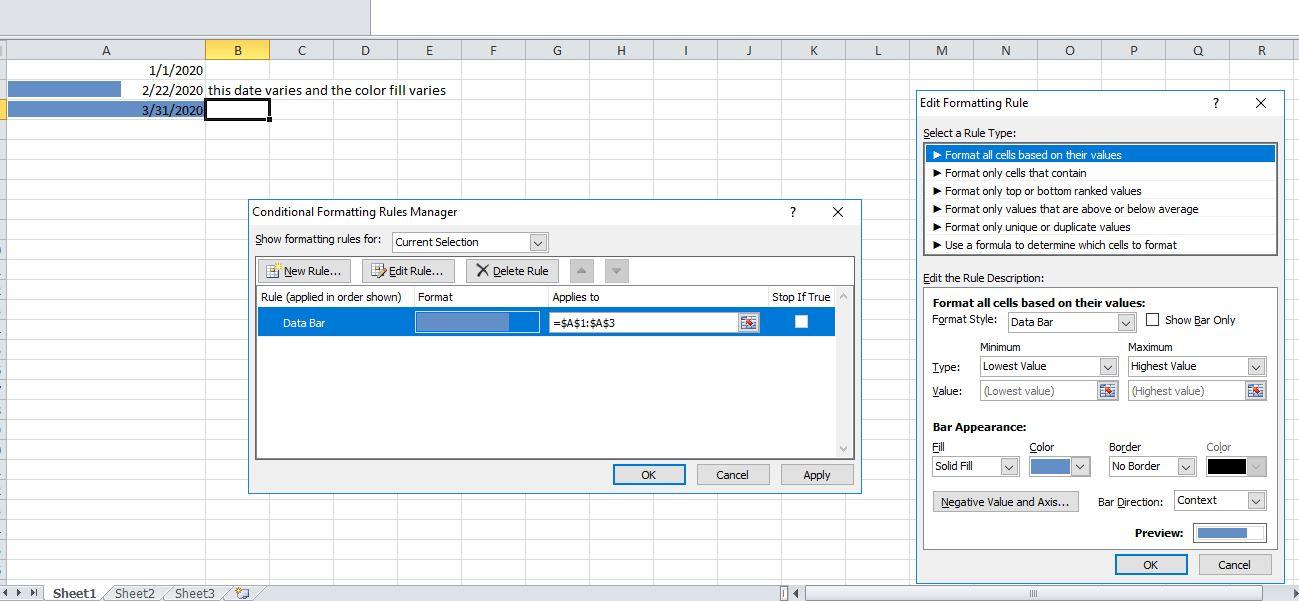Click column B header
Screen dimensions: 1299x601
pyautogui.click(x=238, y=50)
